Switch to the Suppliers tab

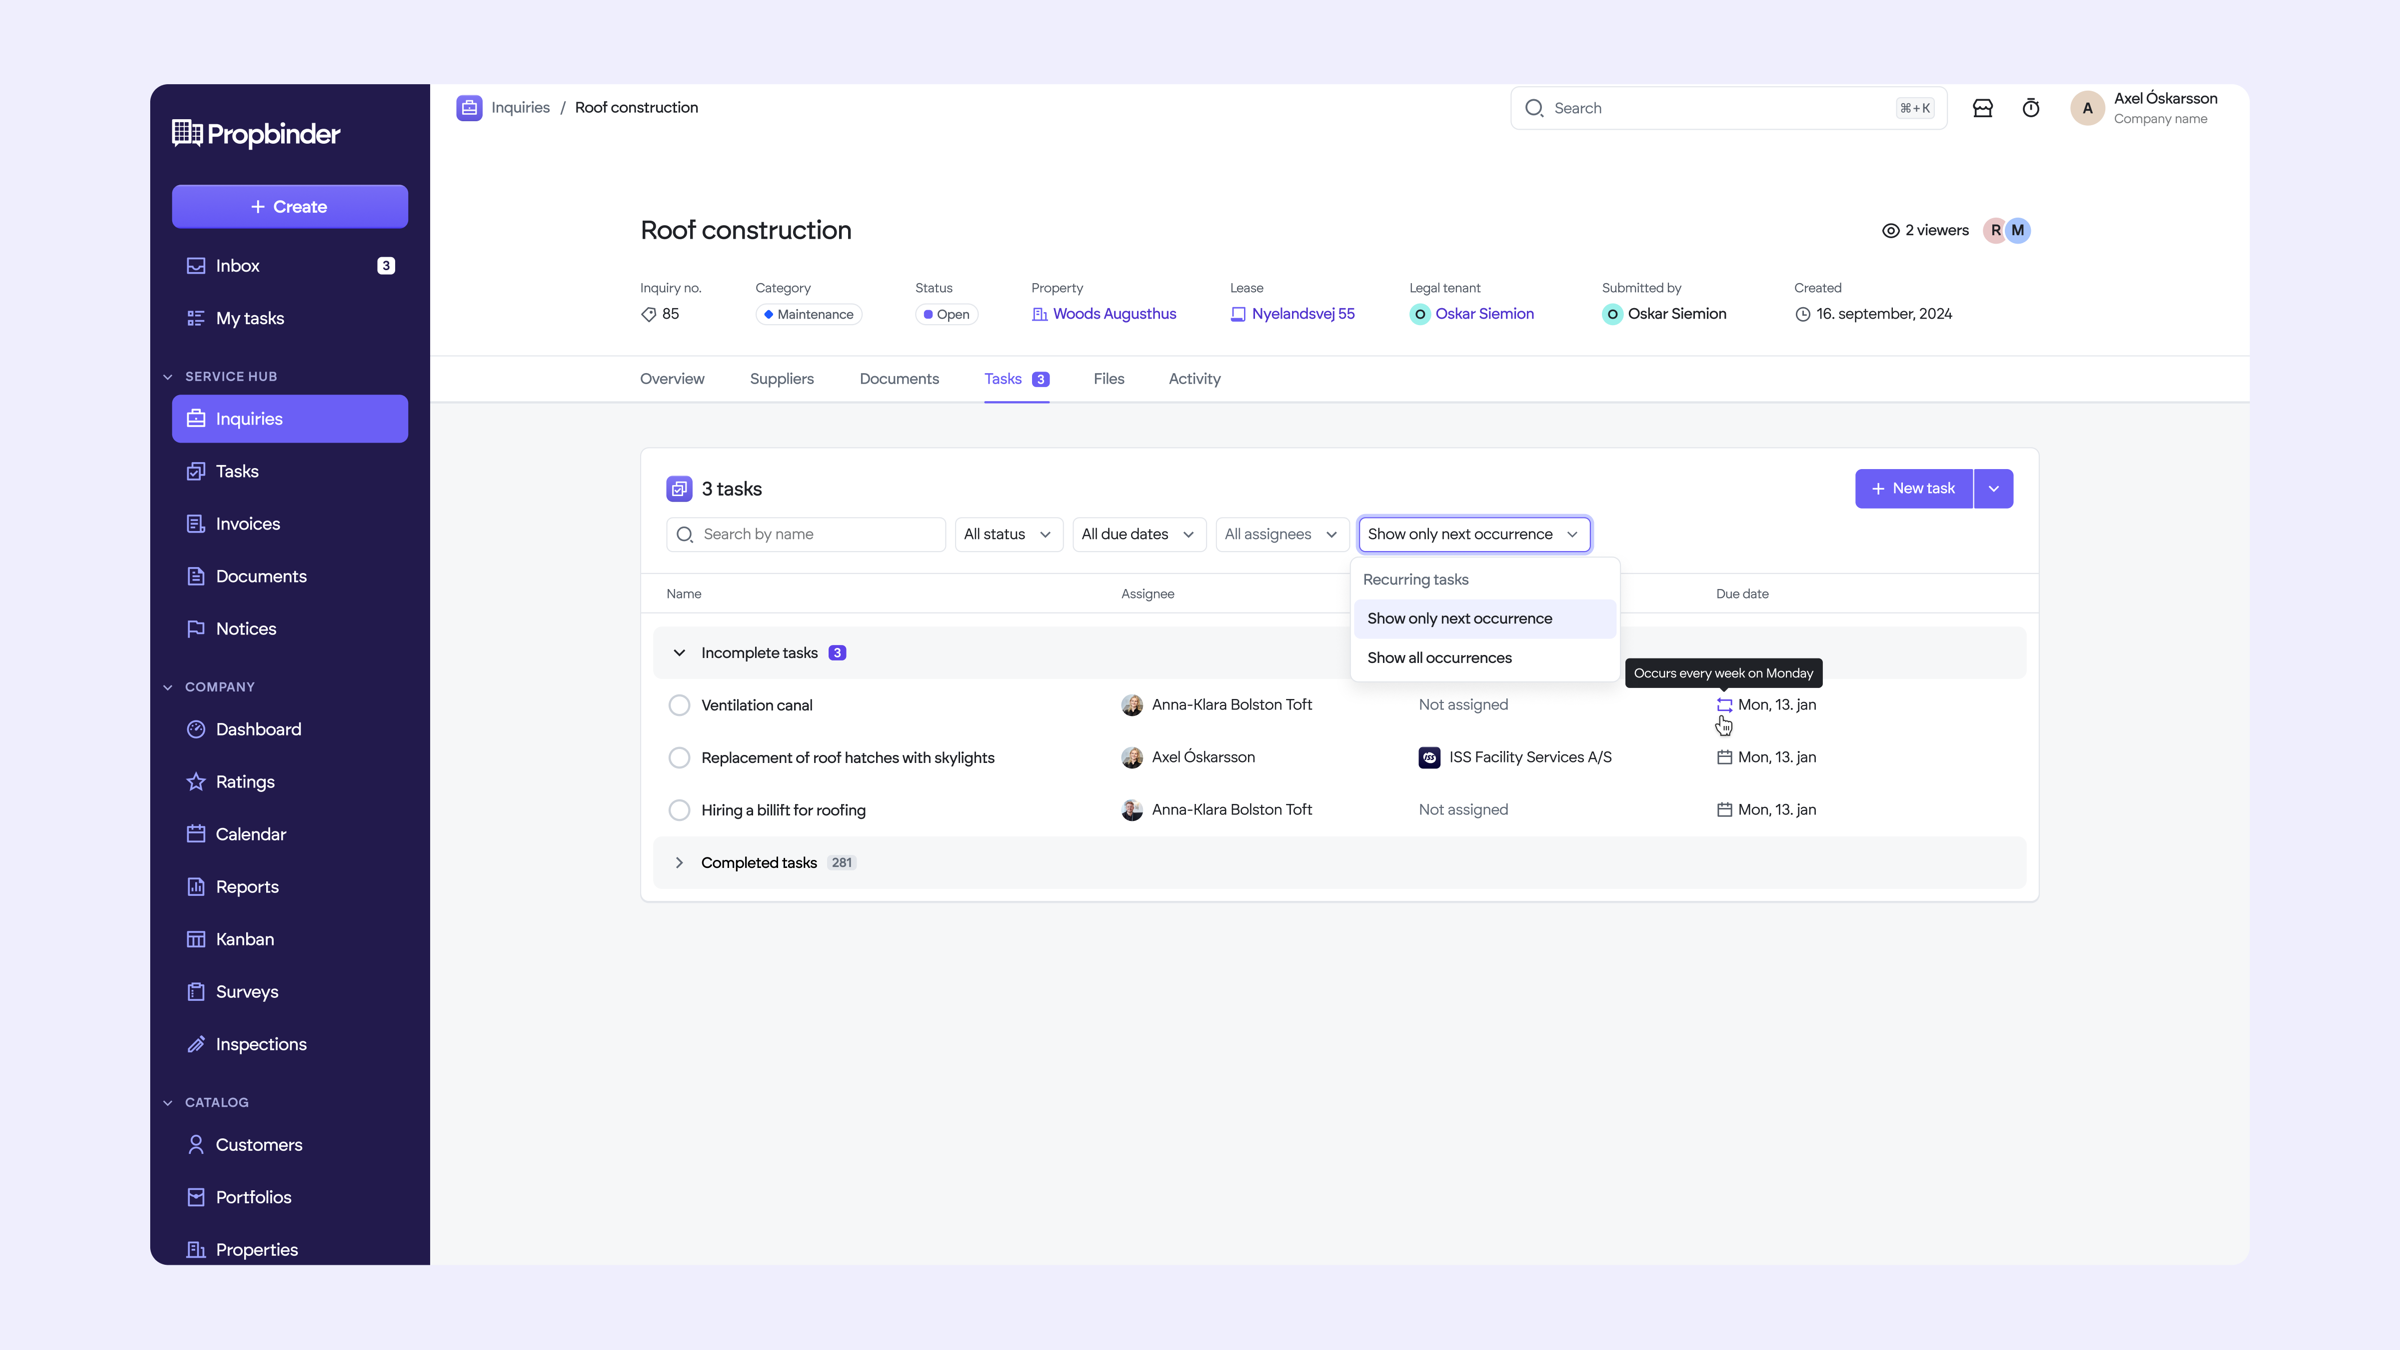(782, 379)
